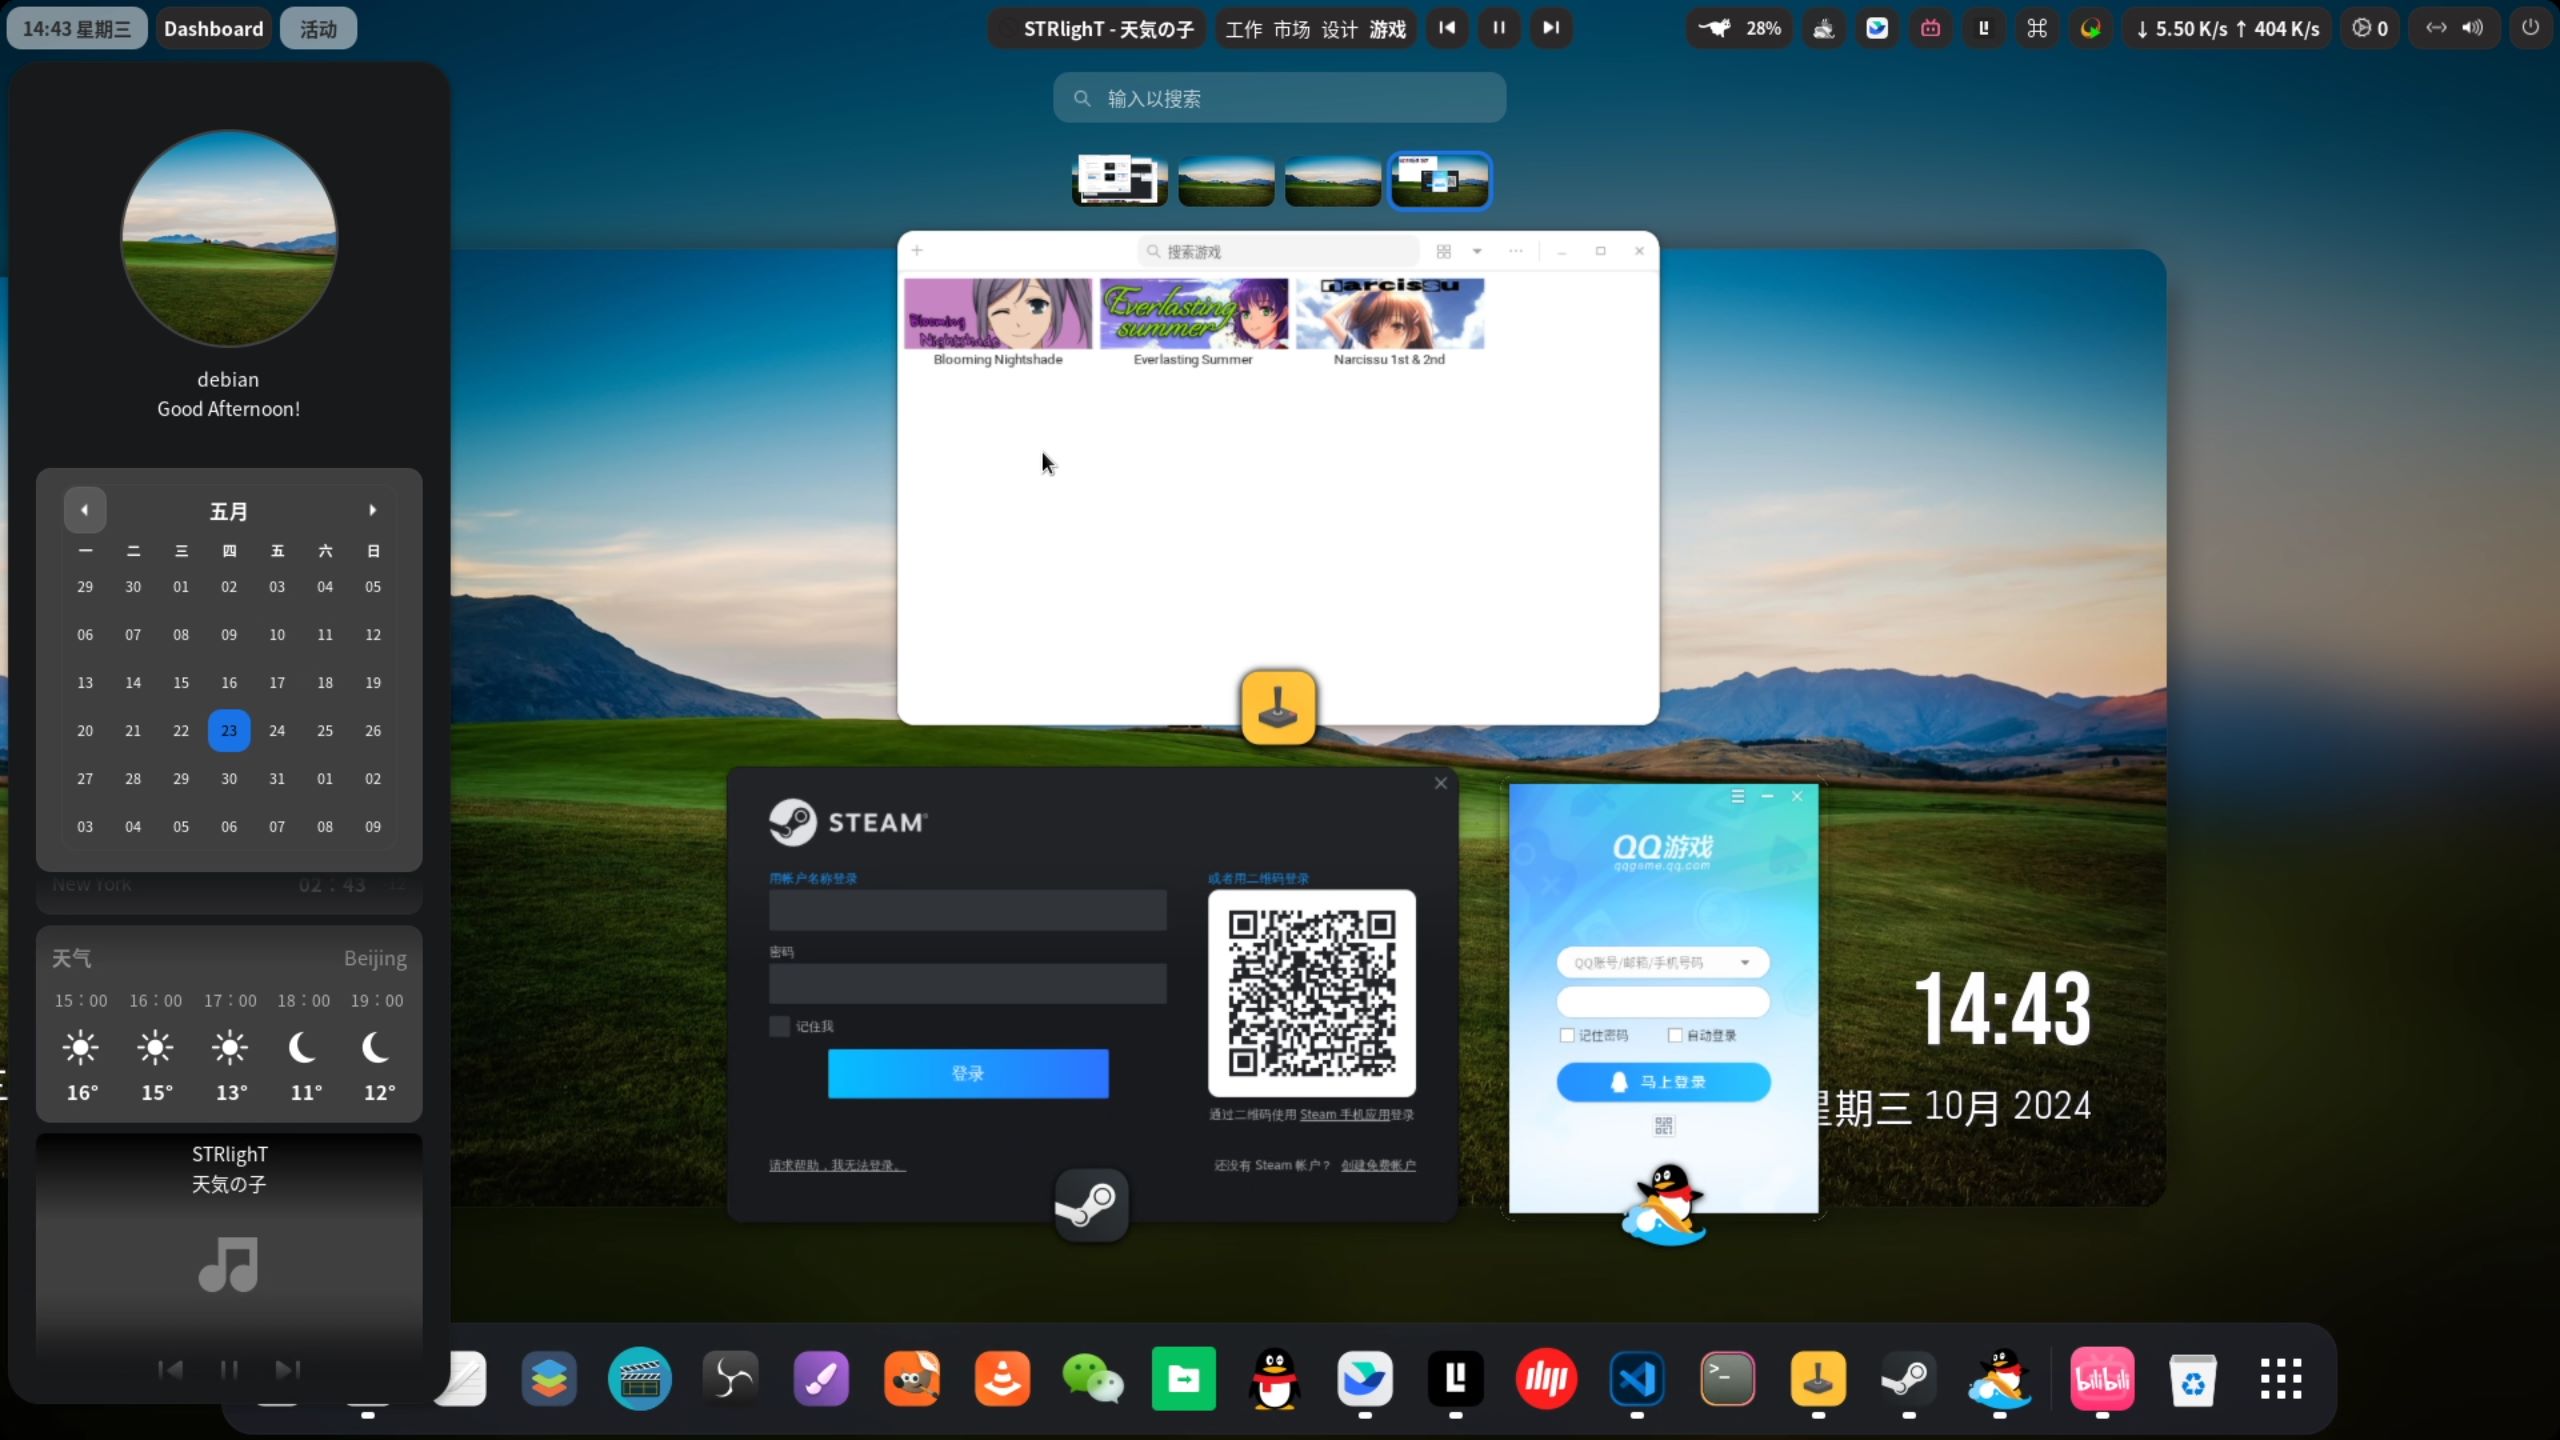Open the 活动 activities menu
The height and width of the screenshot is (1440, 2560).
318,29
